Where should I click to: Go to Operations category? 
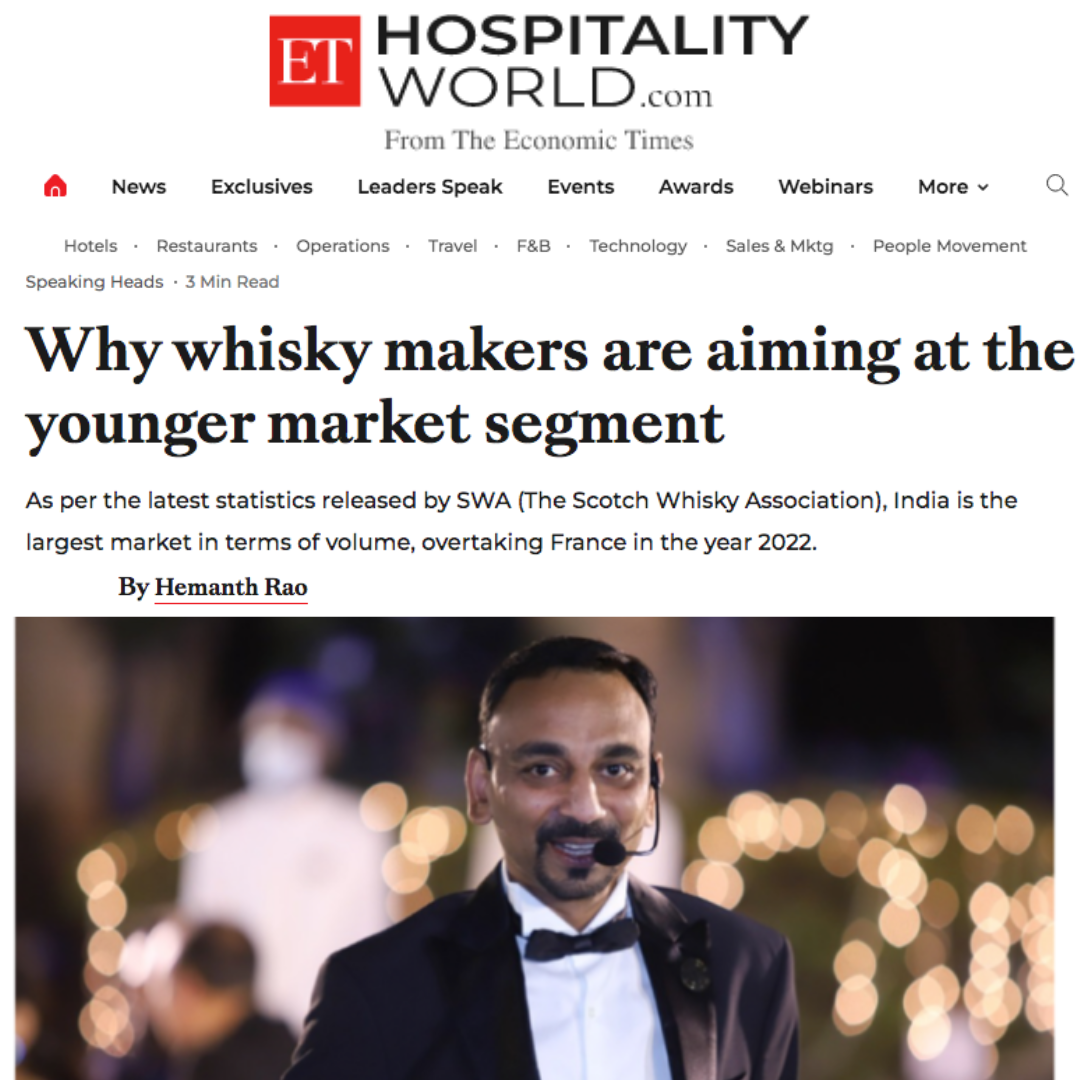(x=343, y=247)
